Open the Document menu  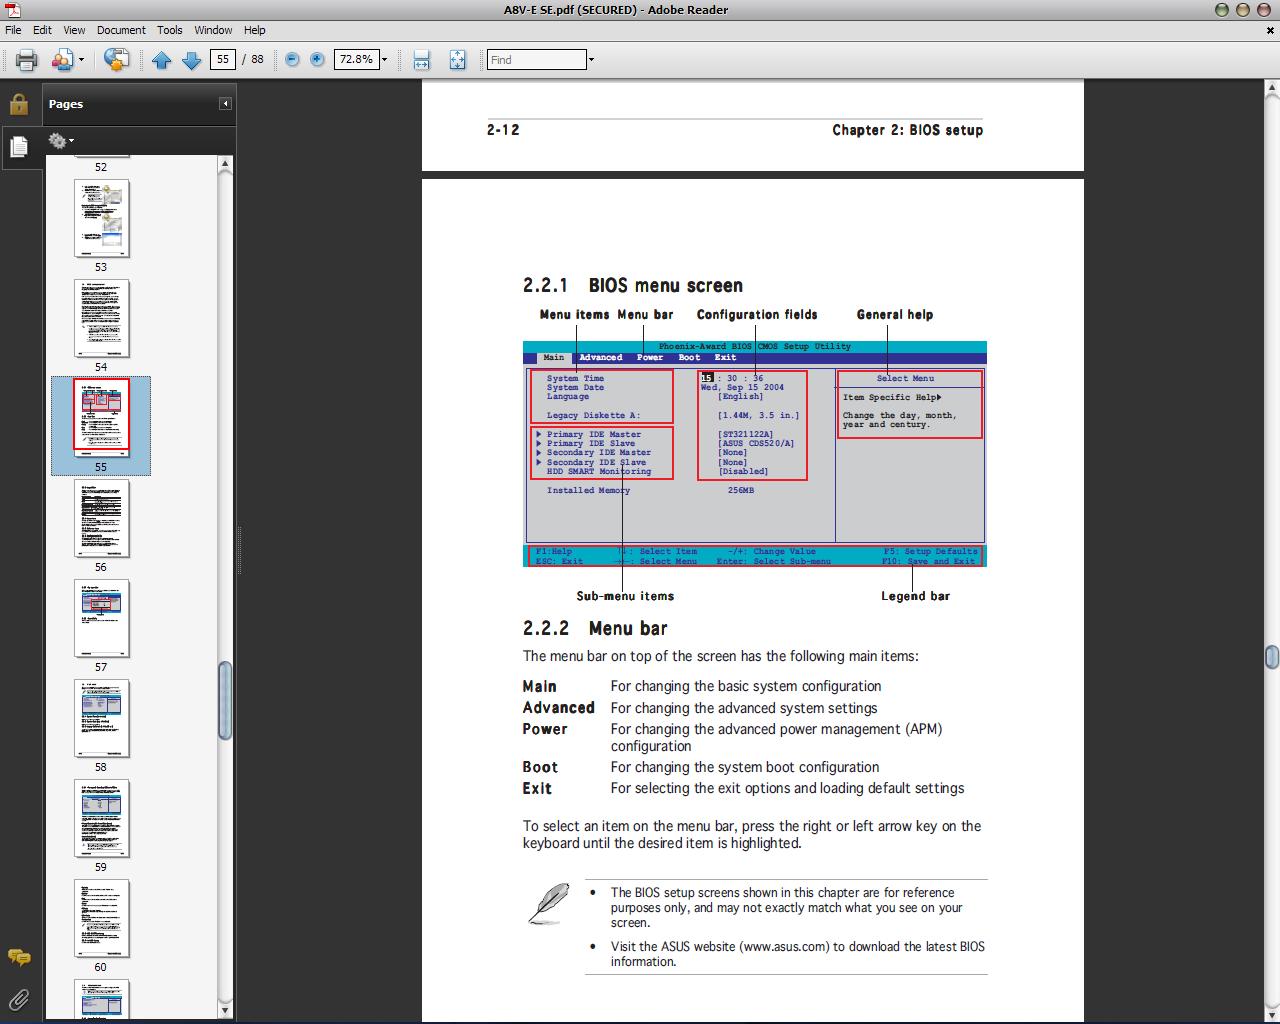[x=121, y=30]
